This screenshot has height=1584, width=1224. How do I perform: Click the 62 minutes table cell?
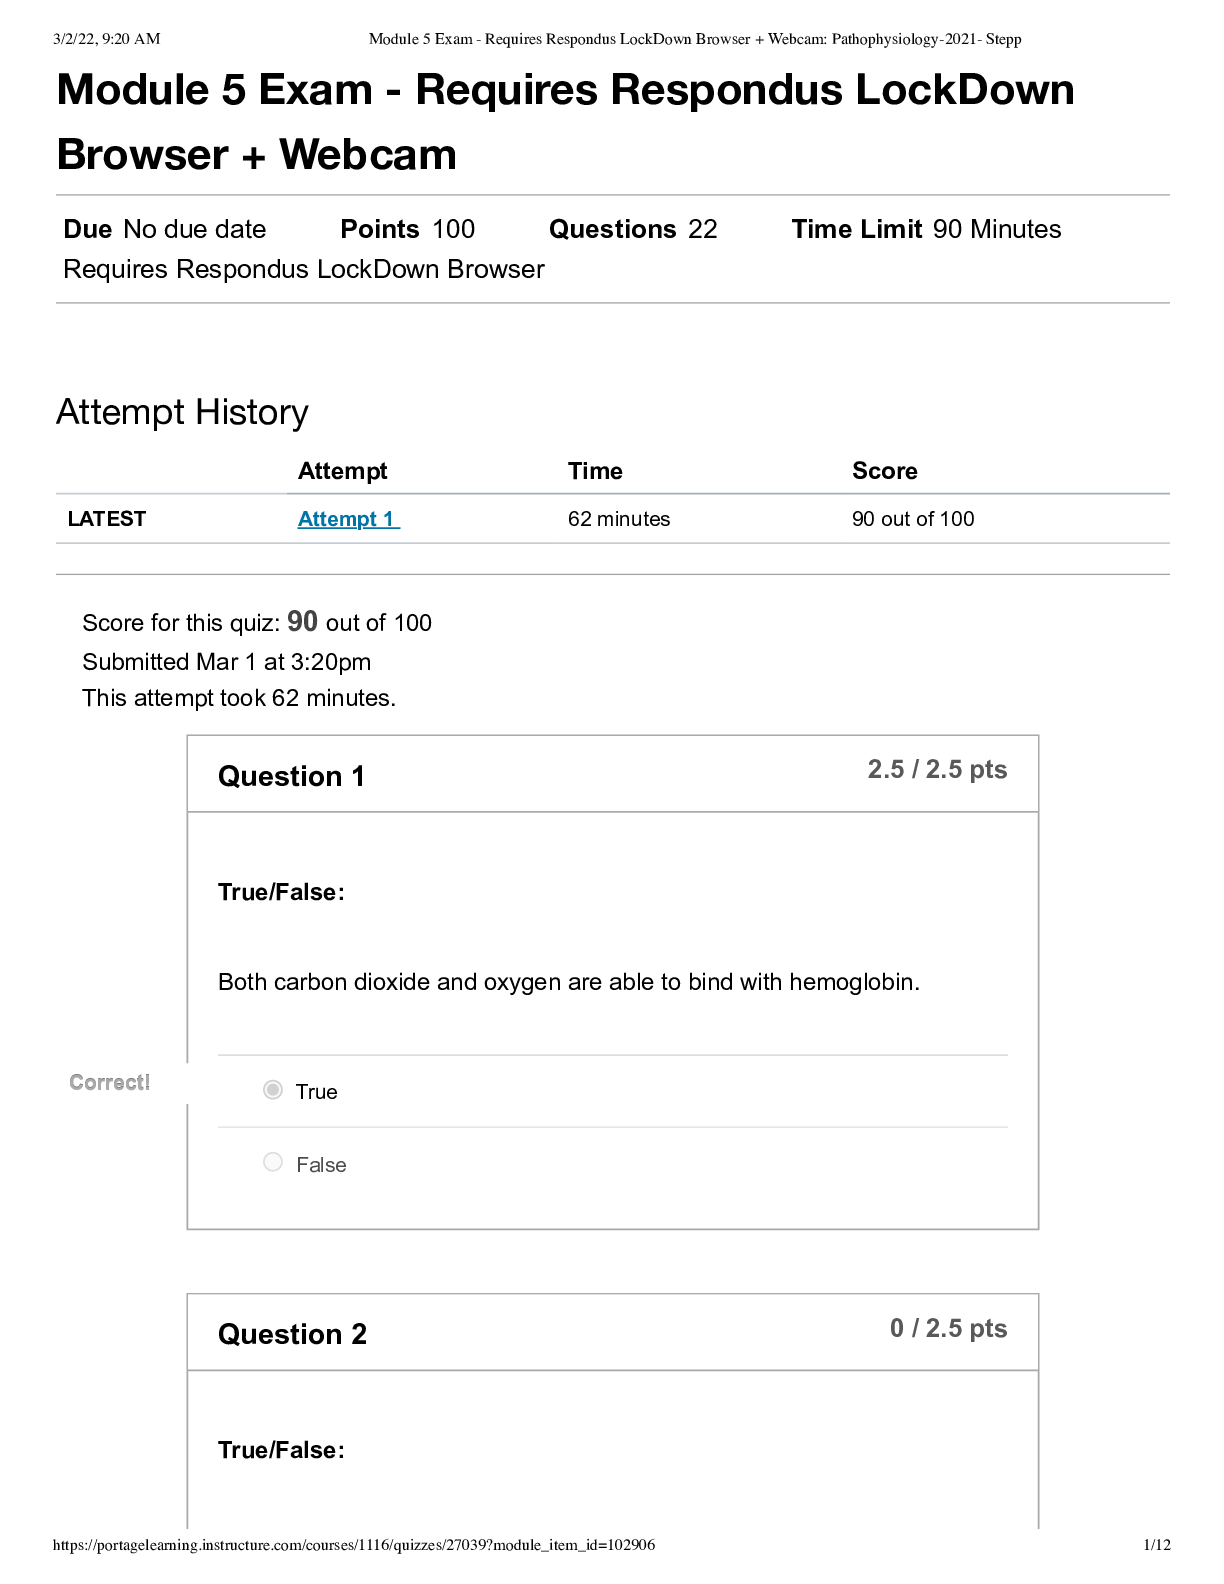(x=619, y=519)
